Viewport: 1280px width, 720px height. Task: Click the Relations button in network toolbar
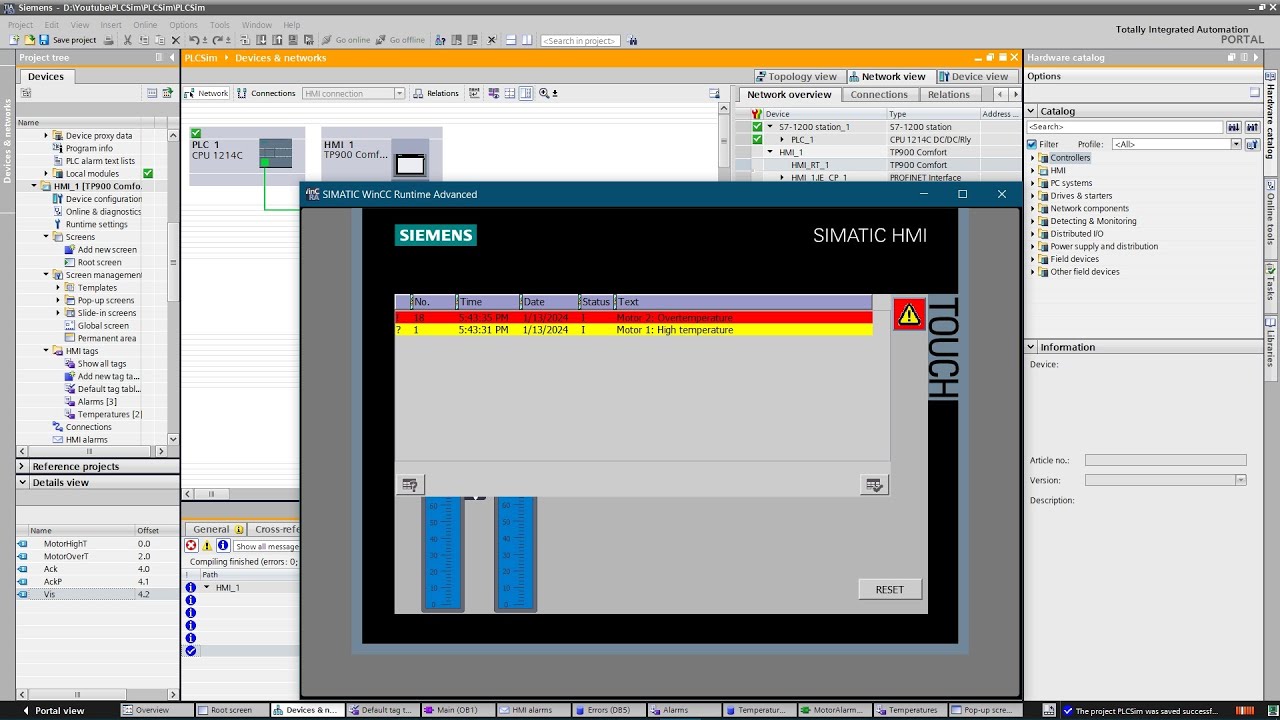click(x=436, y=93)
